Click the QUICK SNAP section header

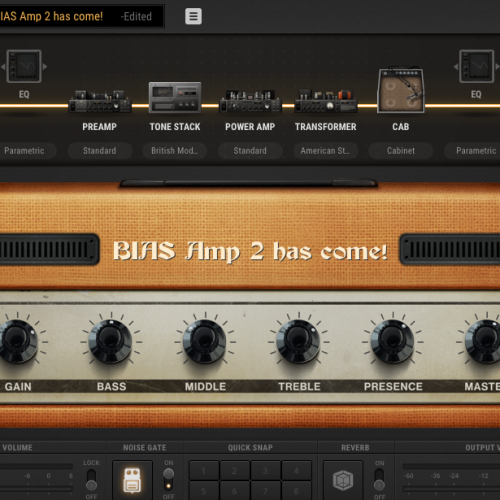250,448
